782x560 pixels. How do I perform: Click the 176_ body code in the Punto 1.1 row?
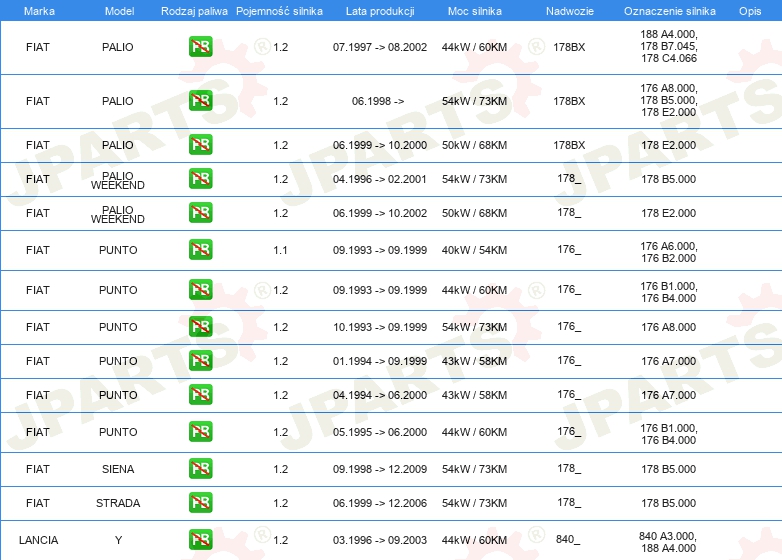569,249
